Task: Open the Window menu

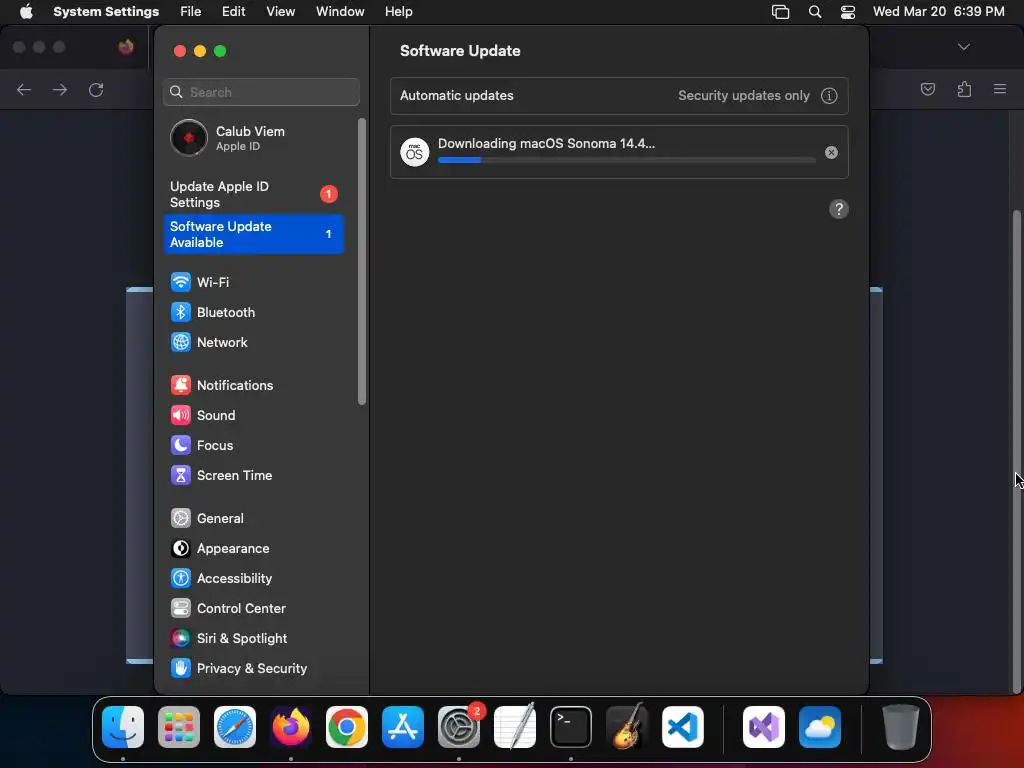Action: (x=340, y=12)
